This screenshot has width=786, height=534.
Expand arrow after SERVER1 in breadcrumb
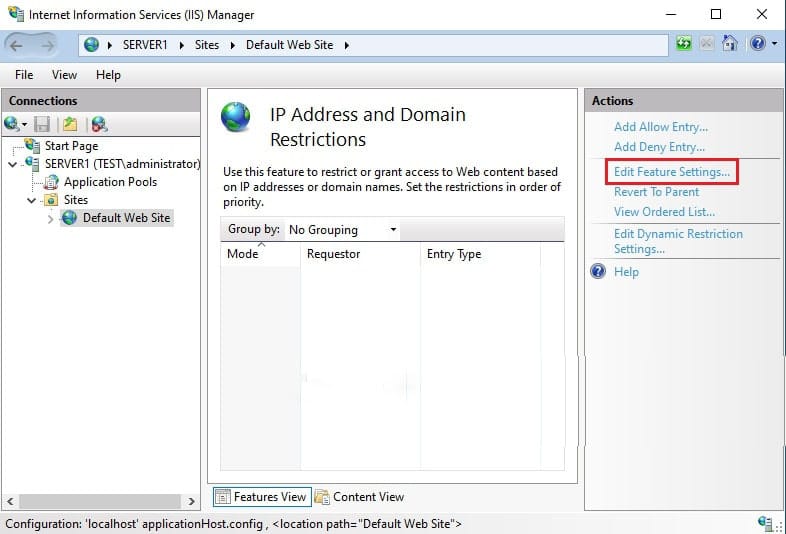(x=181, y=46)
